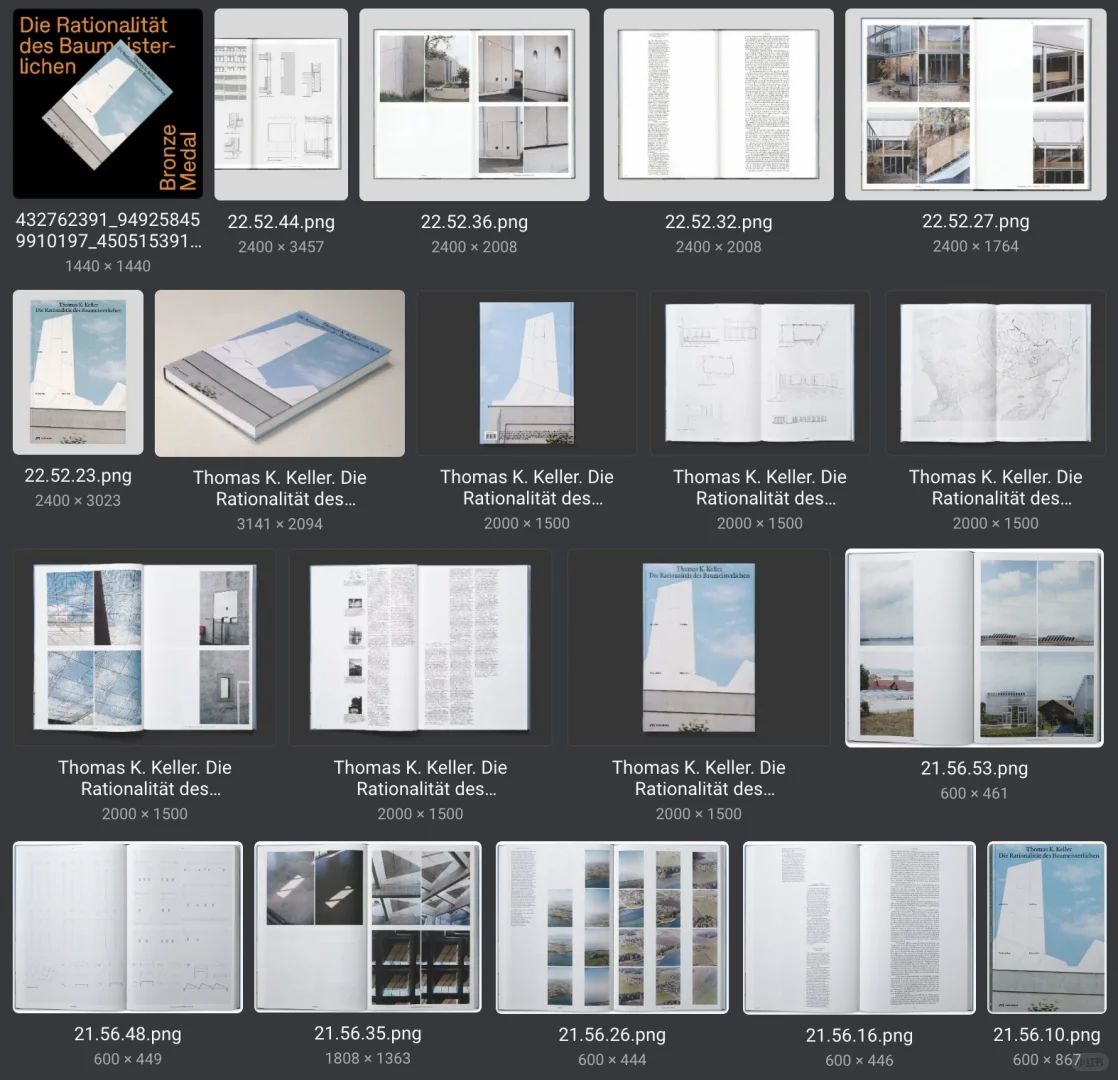This screenshot has height=1080, width=1118.
Task: Select the 22.52.44.png thumbnail
Action: [x=281, y=104]
